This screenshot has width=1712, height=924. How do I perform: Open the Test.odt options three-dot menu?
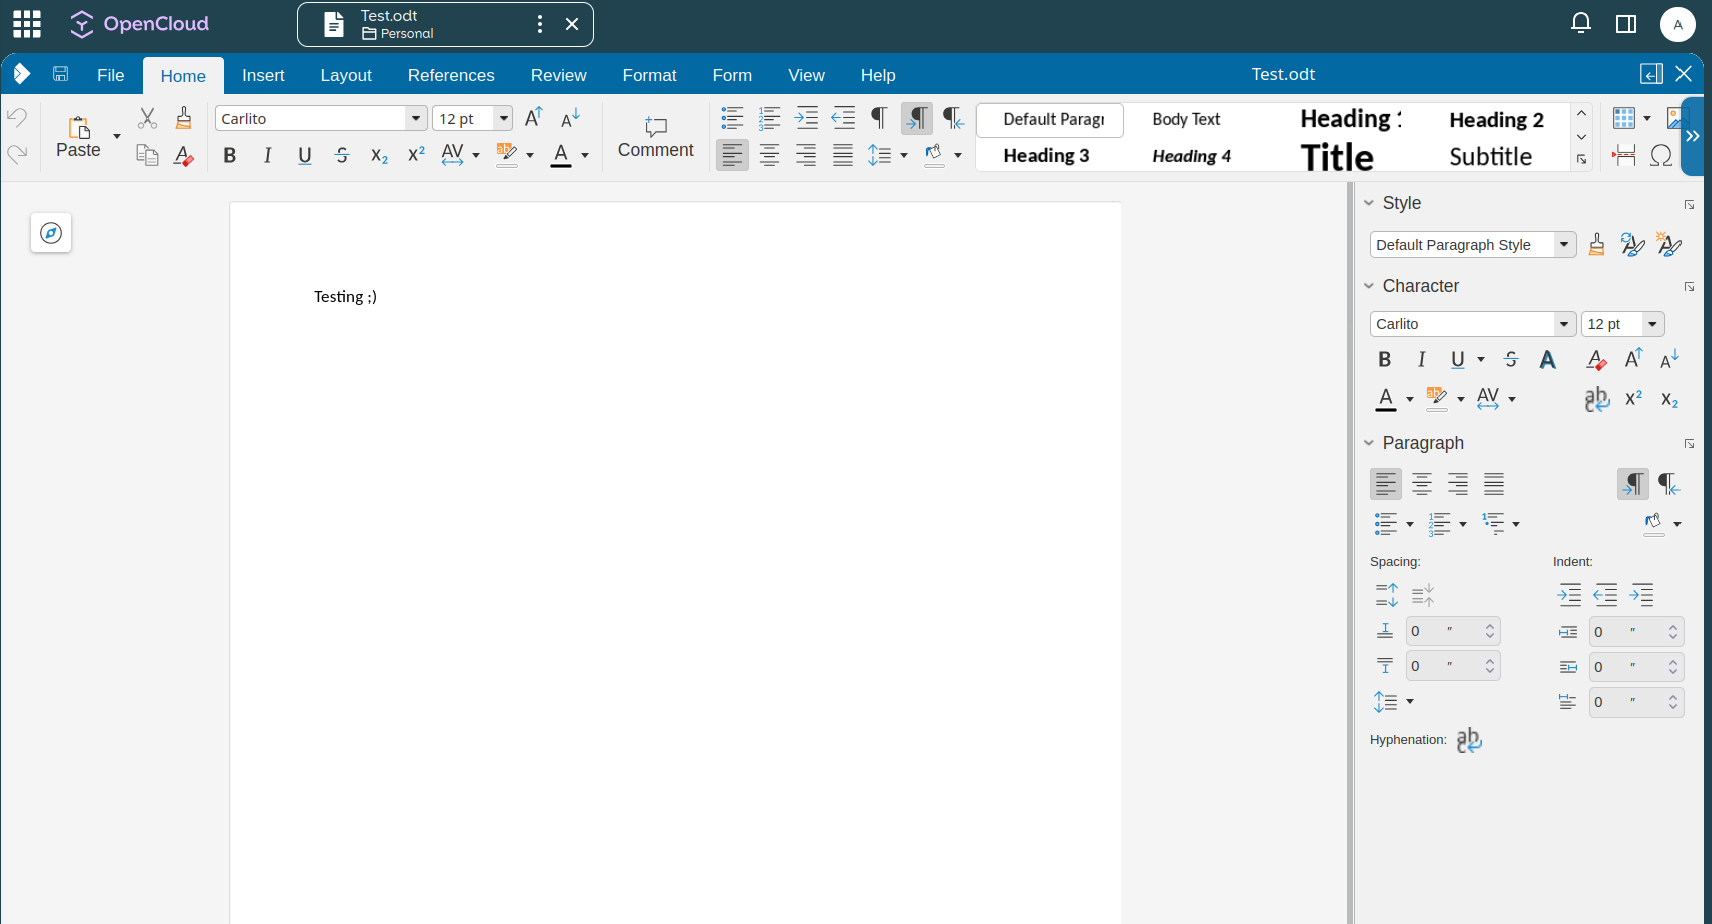(540, 24)
